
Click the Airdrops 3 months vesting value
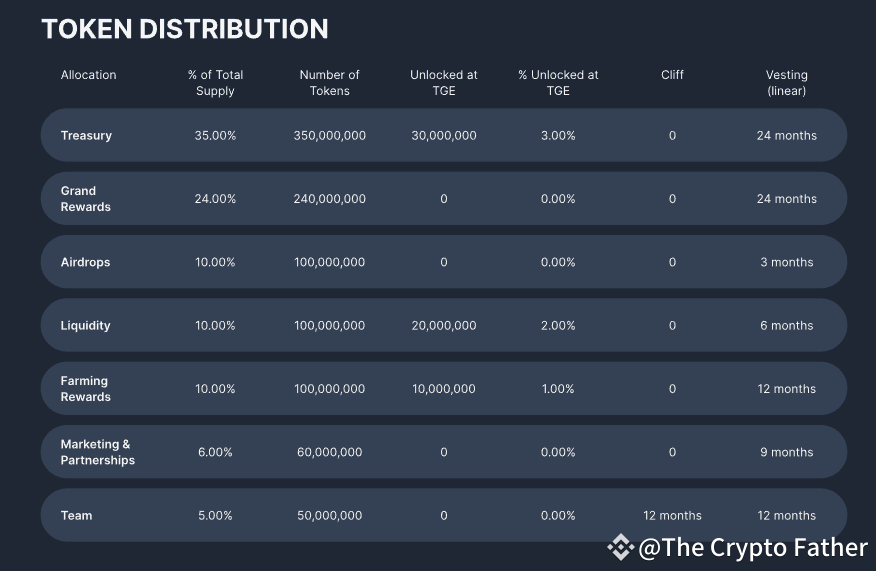pyautogui.click(x=786, y=262)
